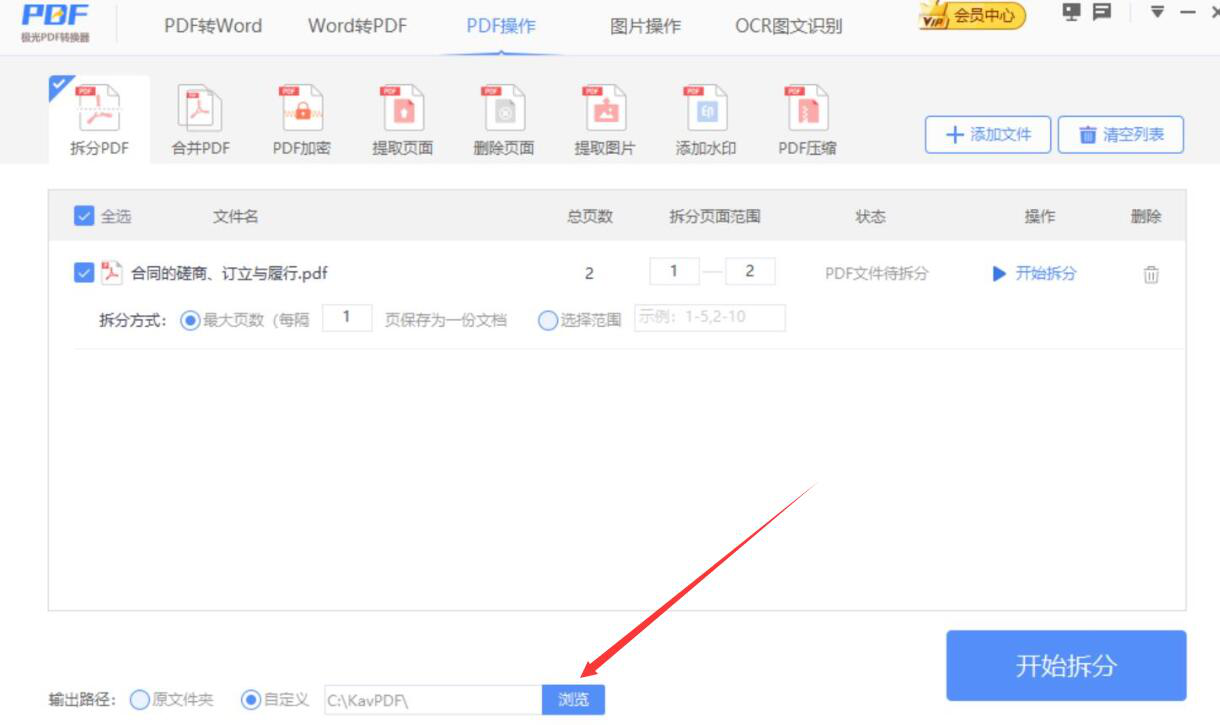Switch to Word转PDF tab

[x=357, y=26]
